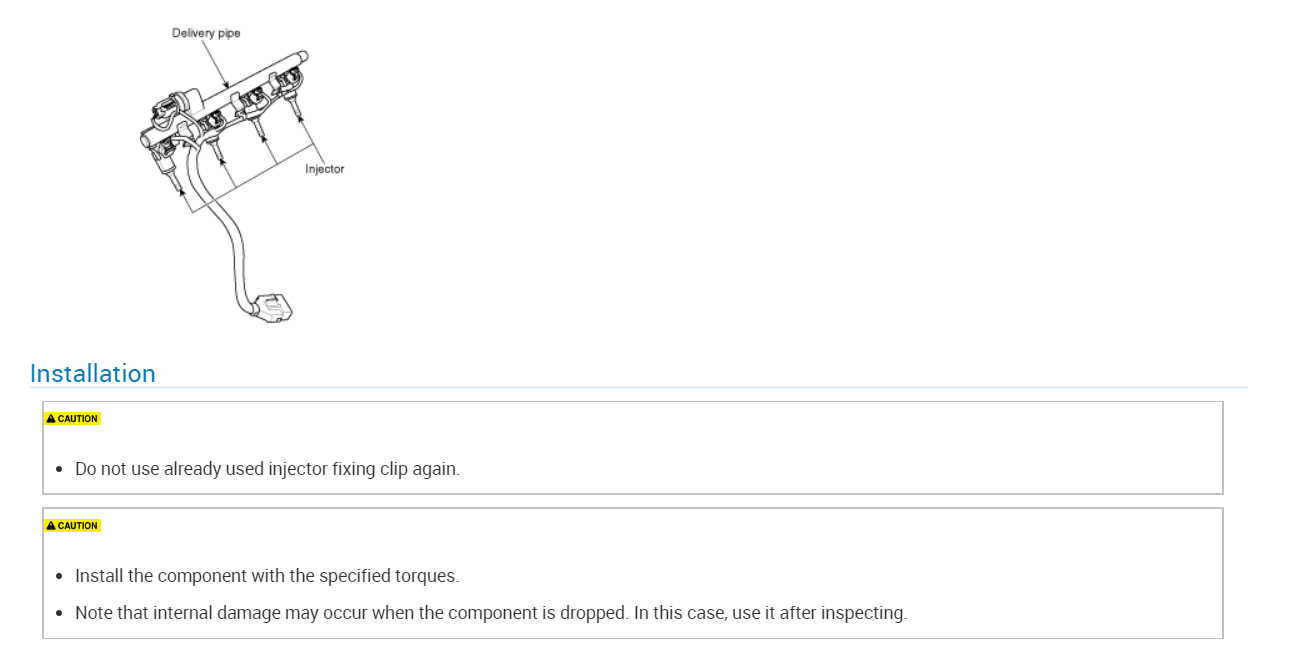1293x649 pixels.
Task: Click the bullet before "Do not use already used"
Action: click(60, 469)
